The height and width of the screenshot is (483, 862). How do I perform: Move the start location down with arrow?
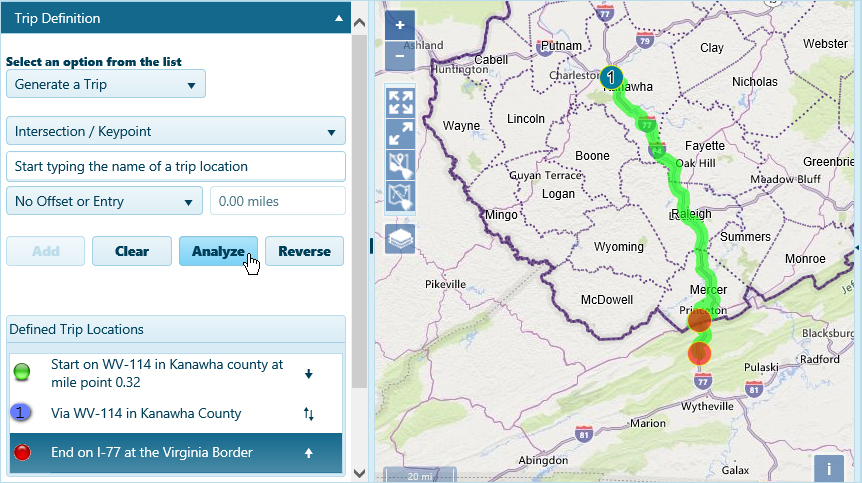pyautogui.click(x=308, y=374)
